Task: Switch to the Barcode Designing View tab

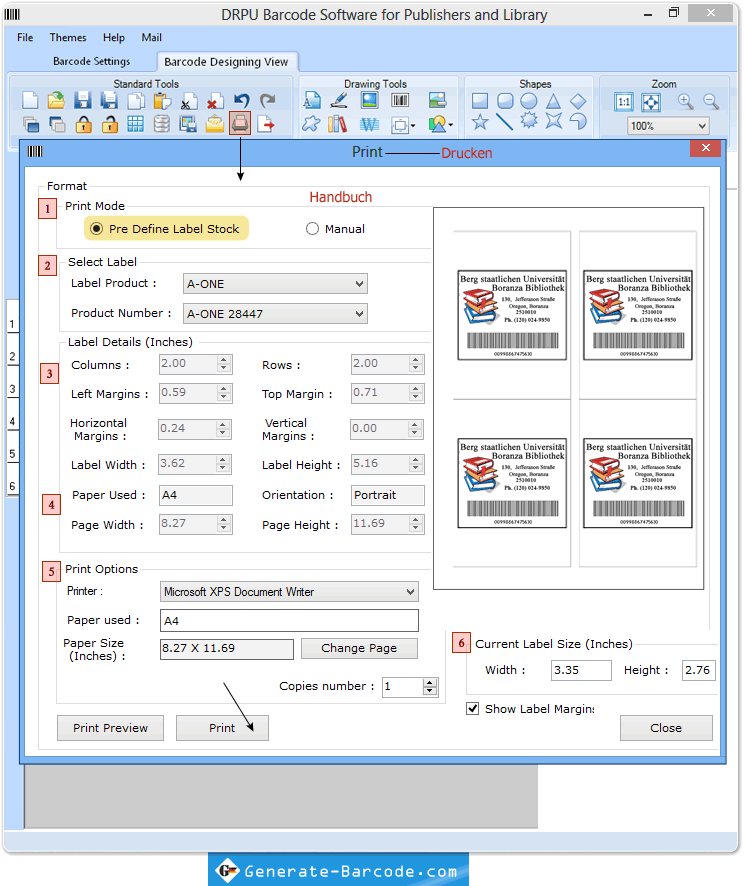Action: [226, 62]
